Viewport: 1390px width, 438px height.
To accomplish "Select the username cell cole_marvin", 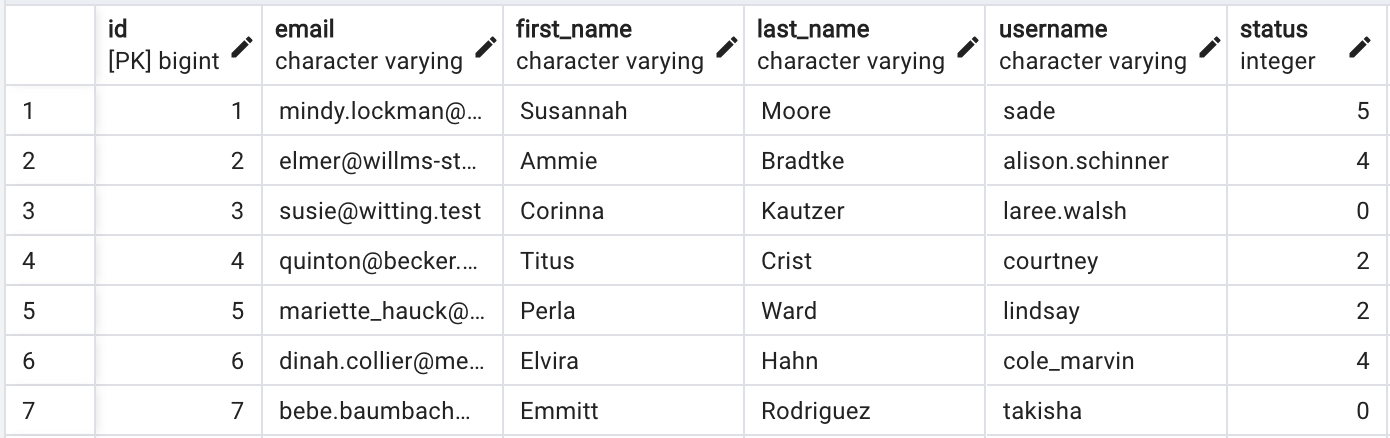I will click(1069, 361).
